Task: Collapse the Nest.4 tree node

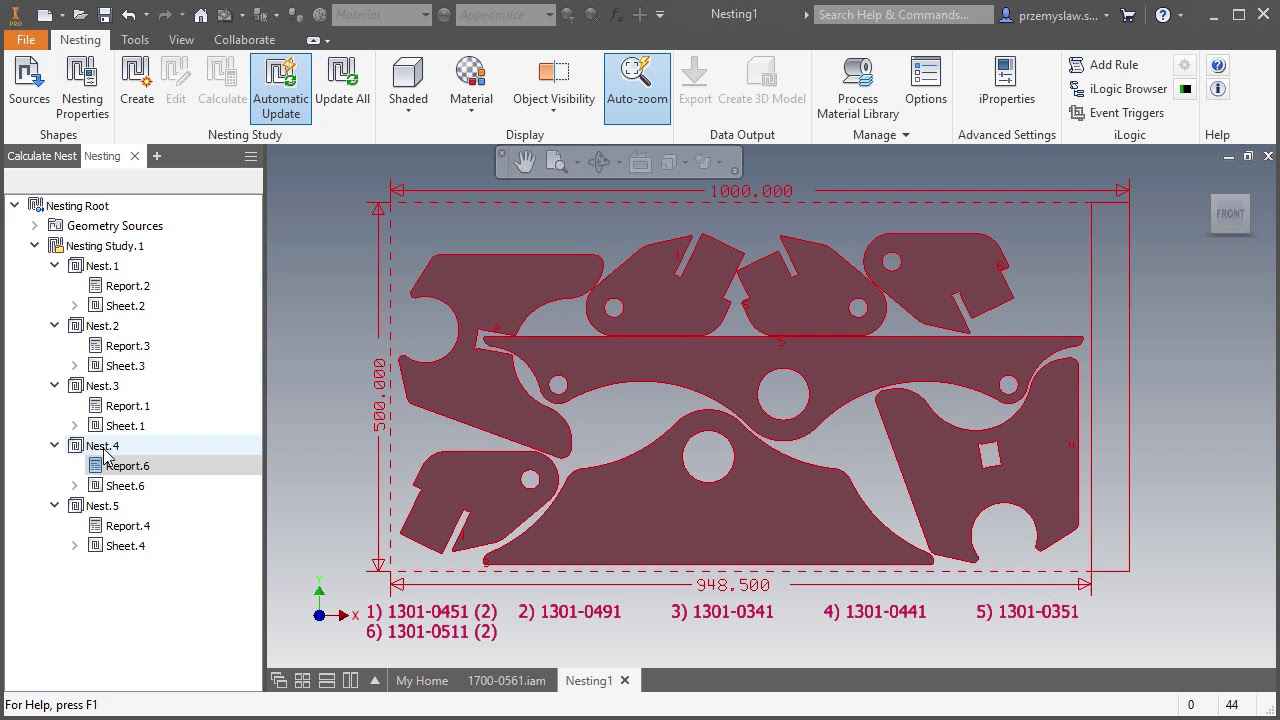Action: 55,446
